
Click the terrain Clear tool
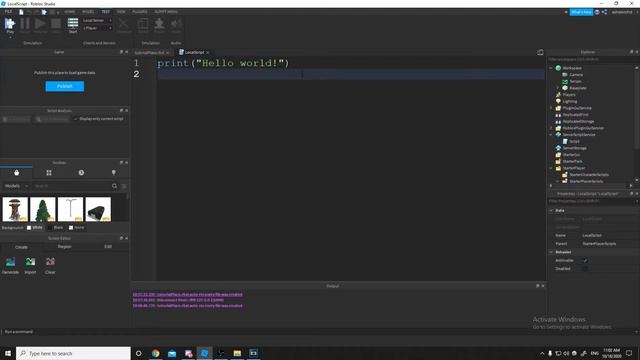click(x=50, y=265)
